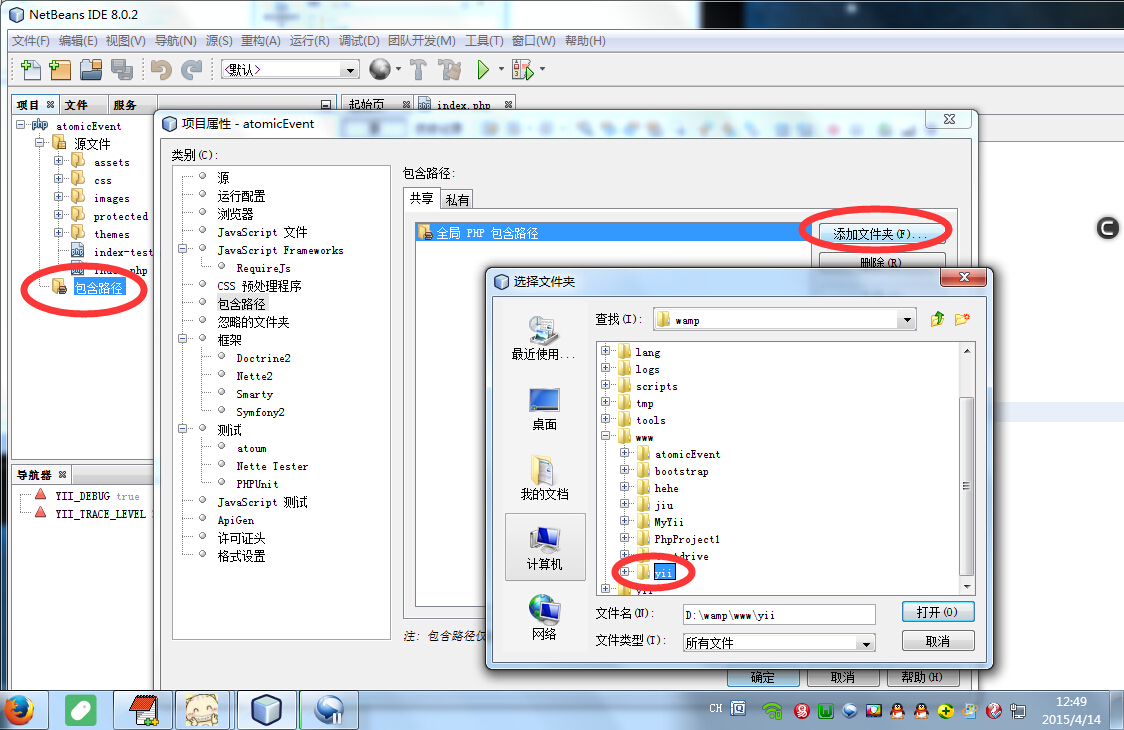Viewport: 1124px width, 730px height.
Task: Expand the atomicEvent folder in chooser
Action: point(624,452)
